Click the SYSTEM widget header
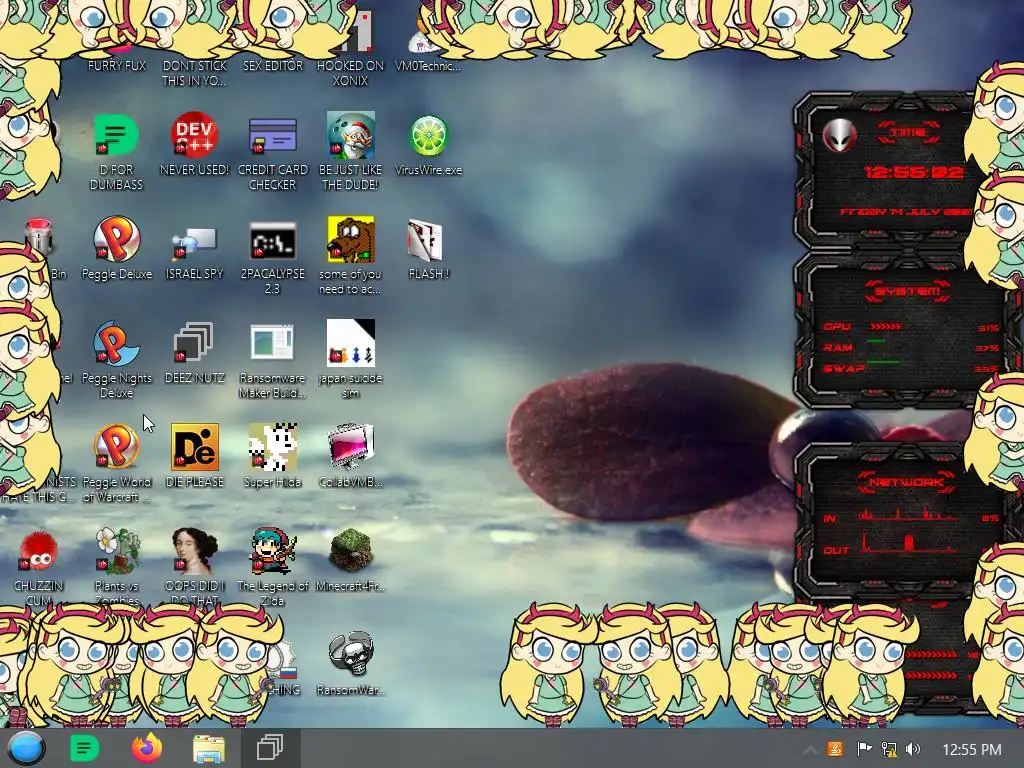The image size is (1024, 768). 907,291
